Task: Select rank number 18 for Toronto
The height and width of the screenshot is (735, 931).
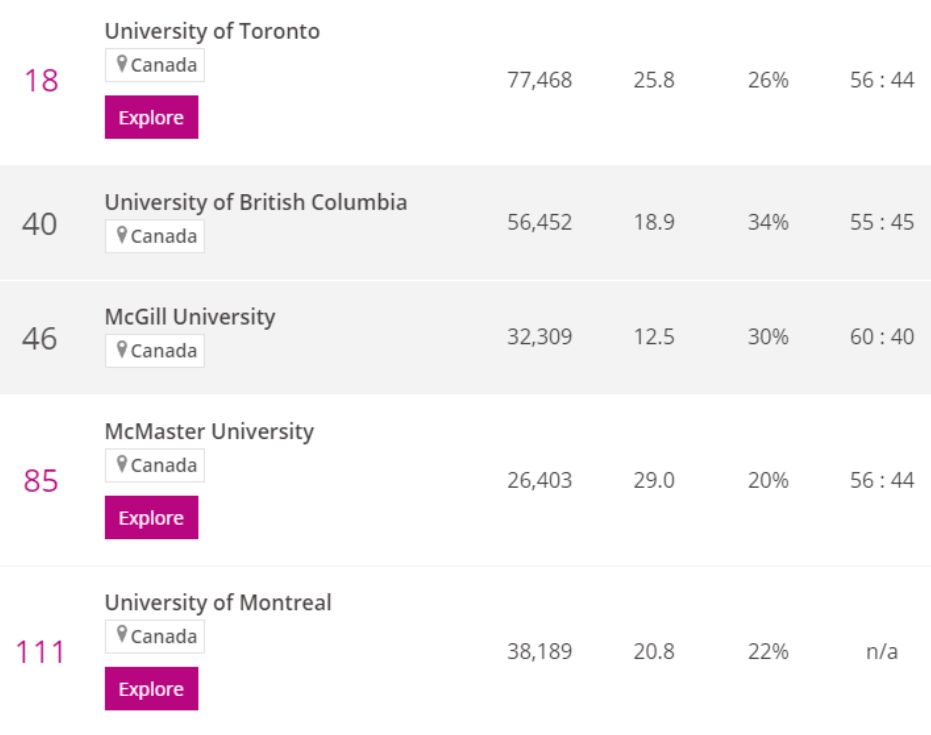Action: (41, 80)
